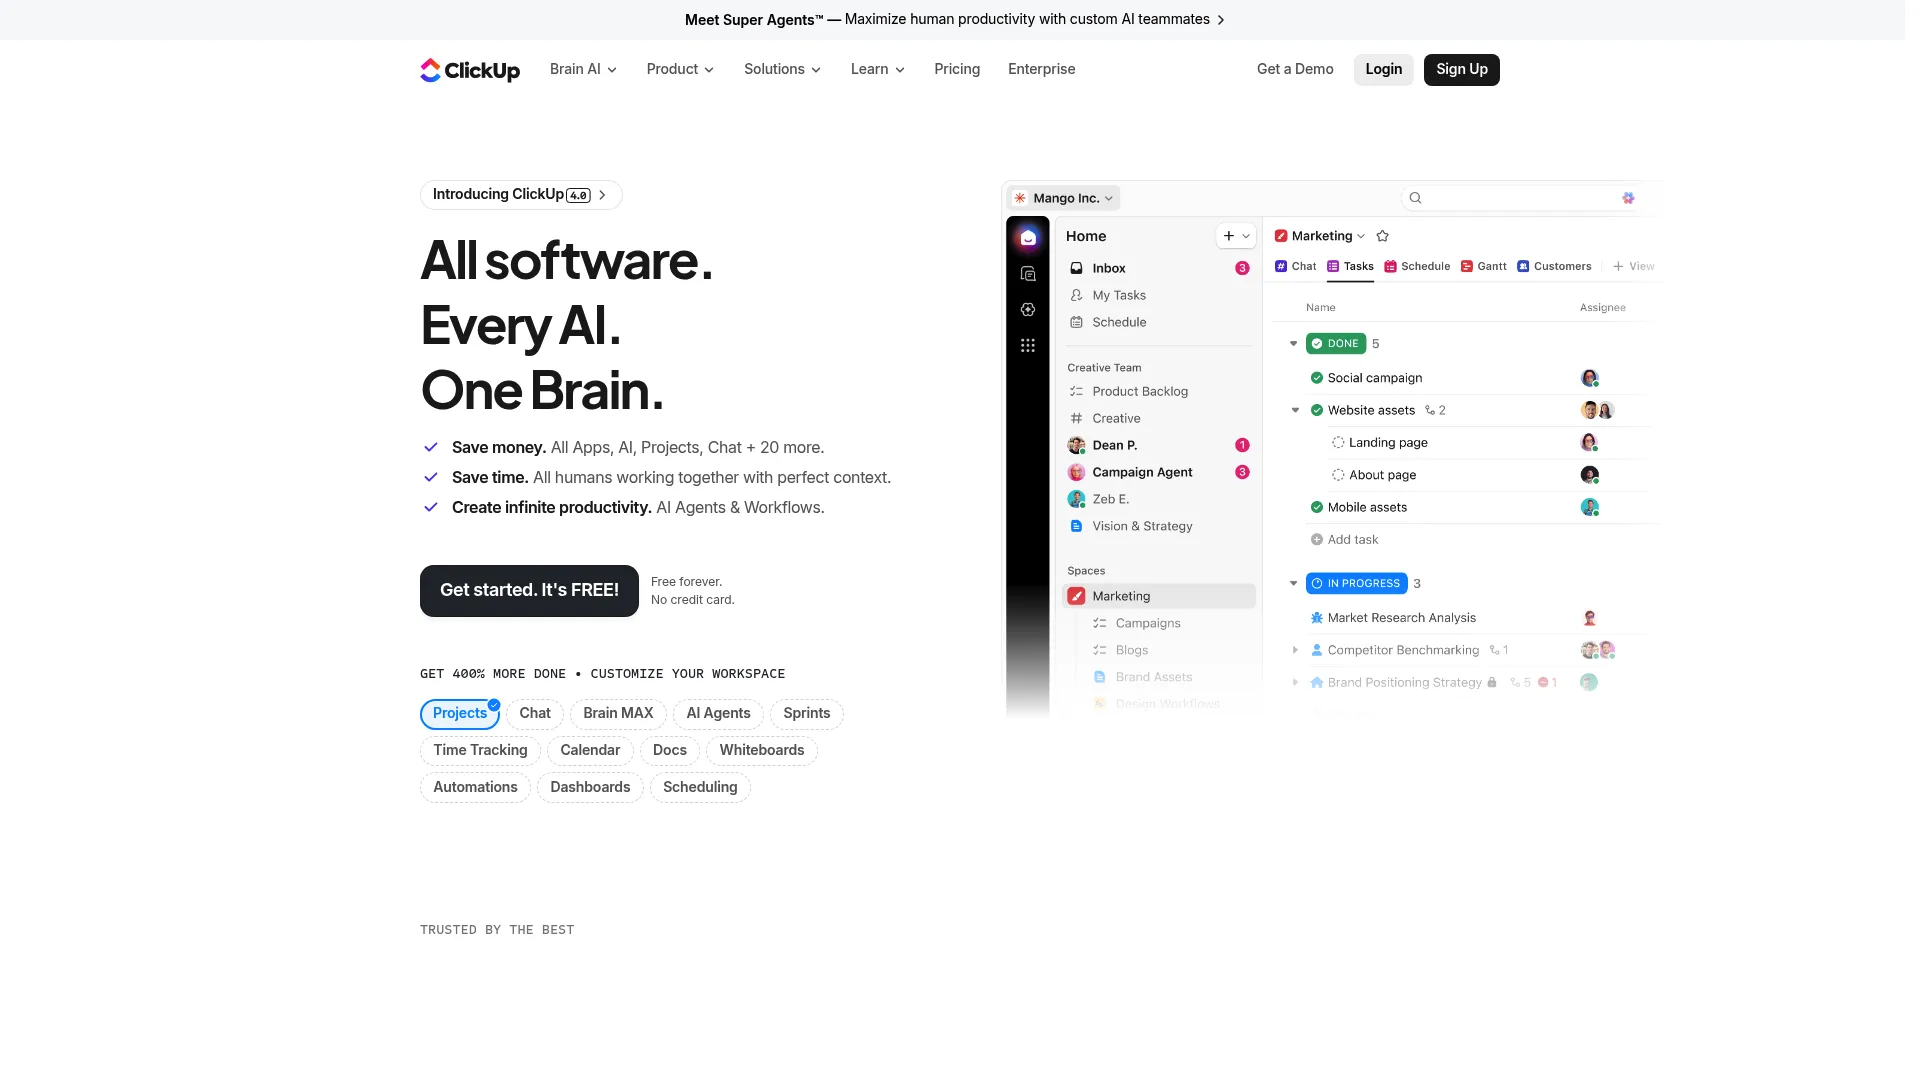Viewport: 1920px width, 1080px height.
Task: Select the Brain MAX feature chip
Action: click(618, 714)
